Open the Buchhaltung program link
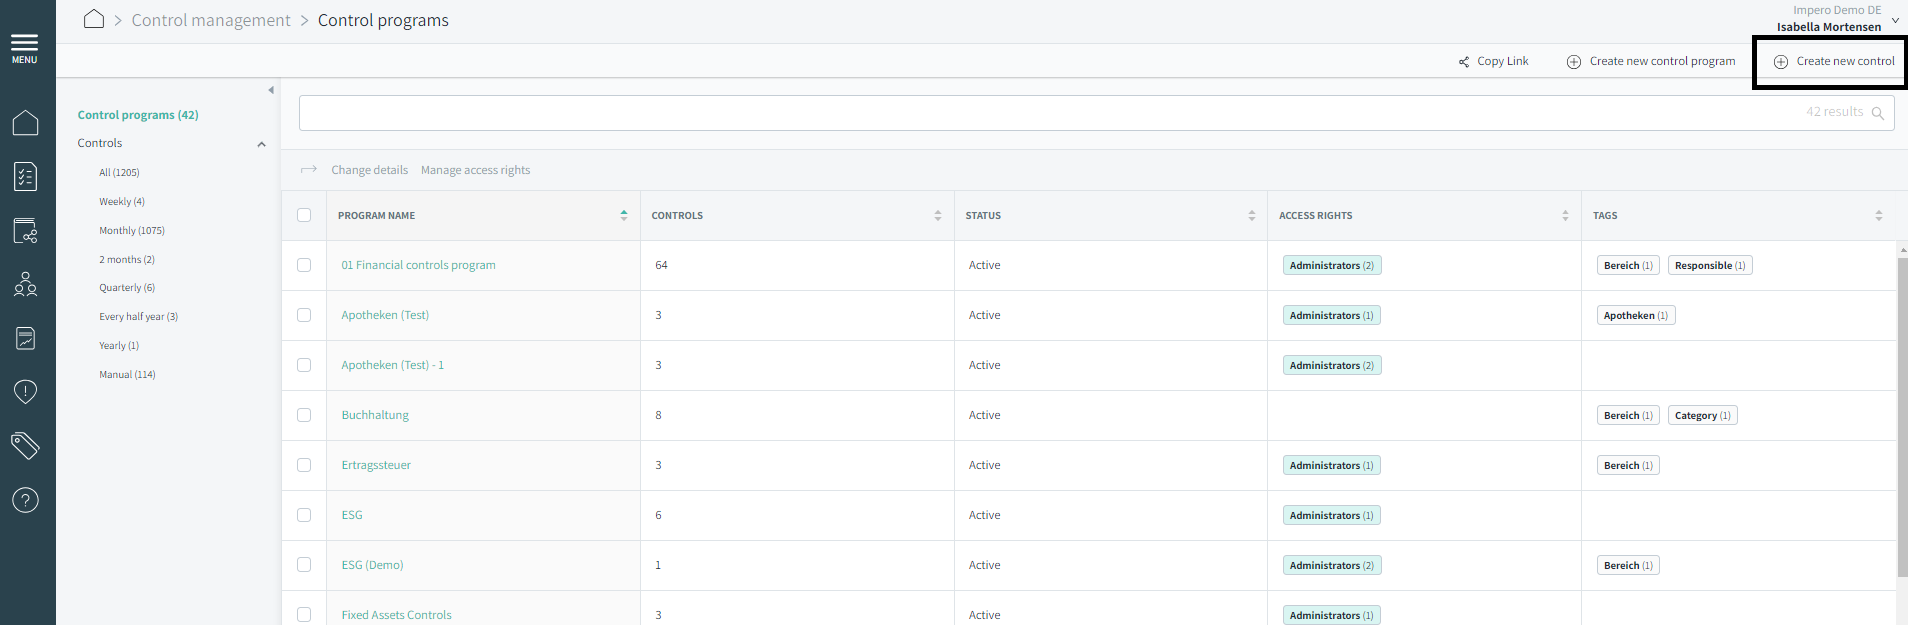The image size is (1908, 625). click(x=375, y=415)
